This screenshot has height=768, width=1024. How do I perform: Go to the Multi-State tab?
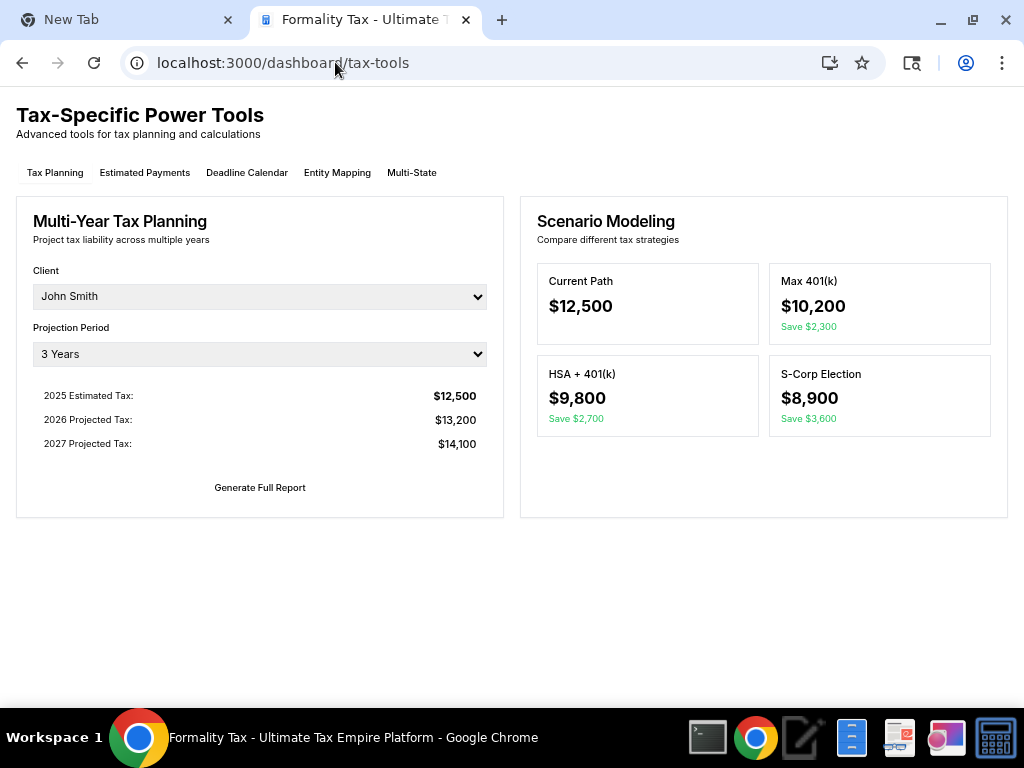[x=412, y=173]
